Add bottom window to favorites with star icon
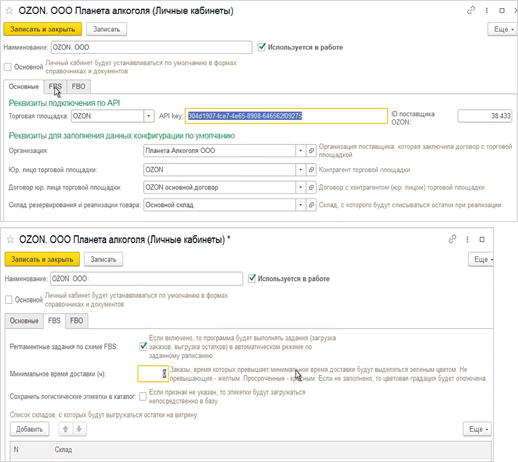The height and width of the screenshot is (462, 518). point(10,239)
